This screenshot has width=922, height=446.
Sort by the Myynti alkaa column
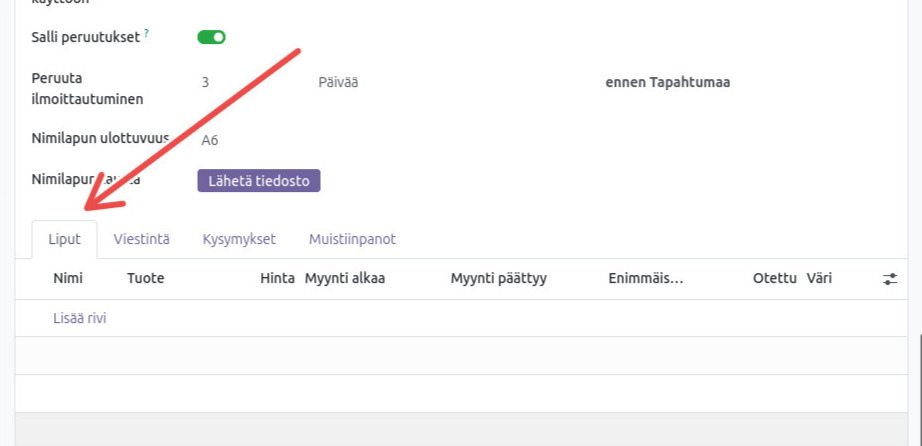(344, 279)
